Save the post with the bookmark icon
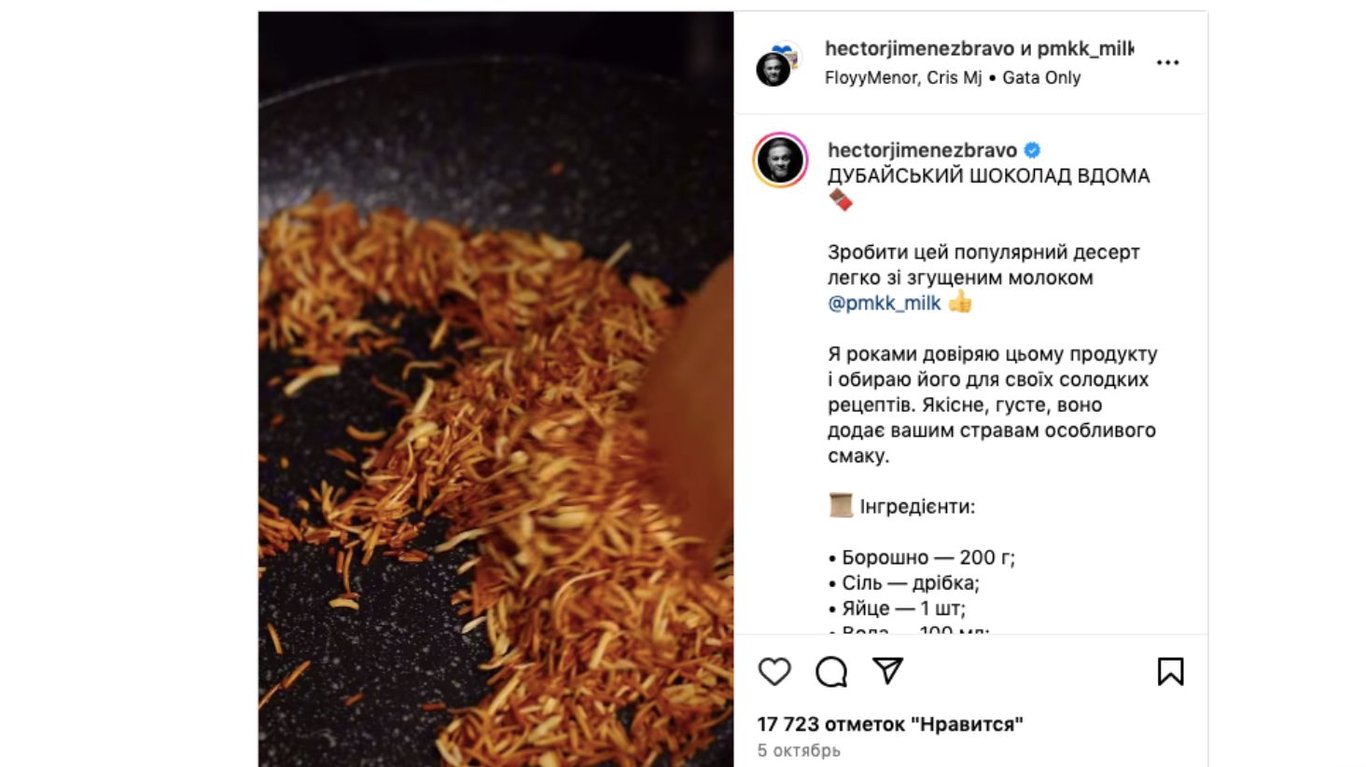The width and height of the screenshot is (1366, 767). [1170, 671]
